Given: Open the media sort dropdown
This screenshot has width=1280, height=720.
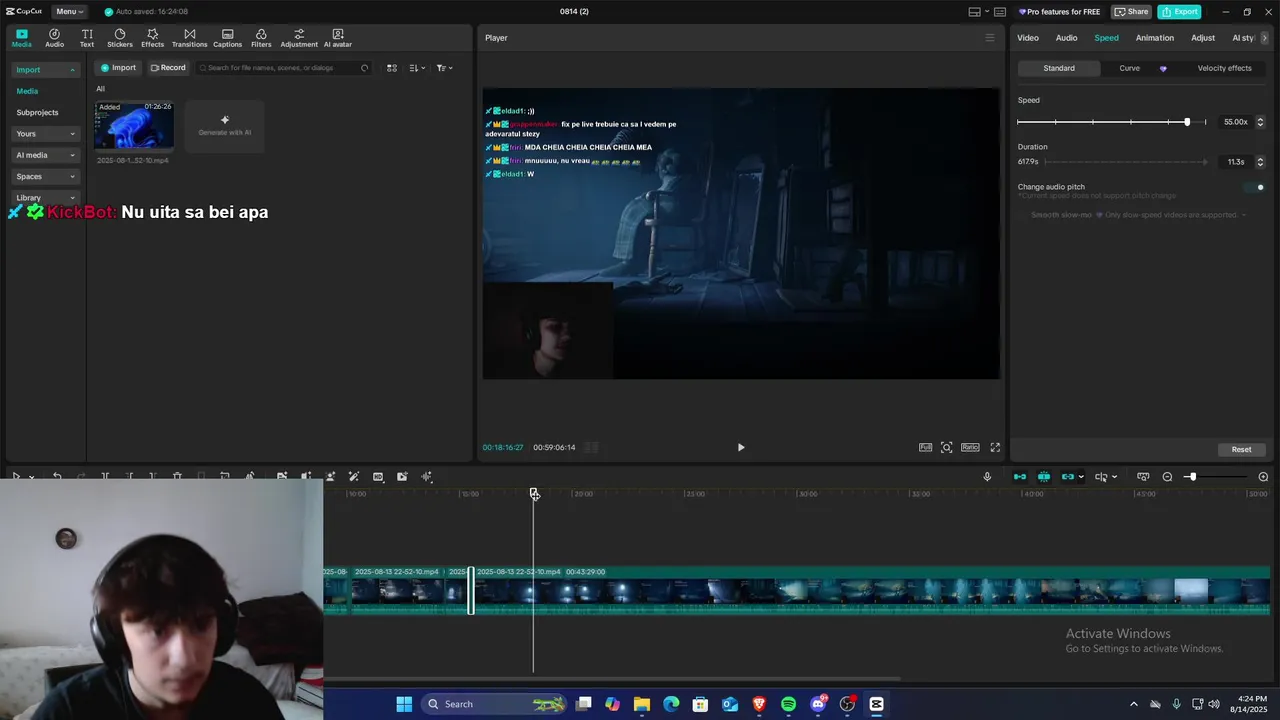Looking at the screenshot, I should pos(417,68).
